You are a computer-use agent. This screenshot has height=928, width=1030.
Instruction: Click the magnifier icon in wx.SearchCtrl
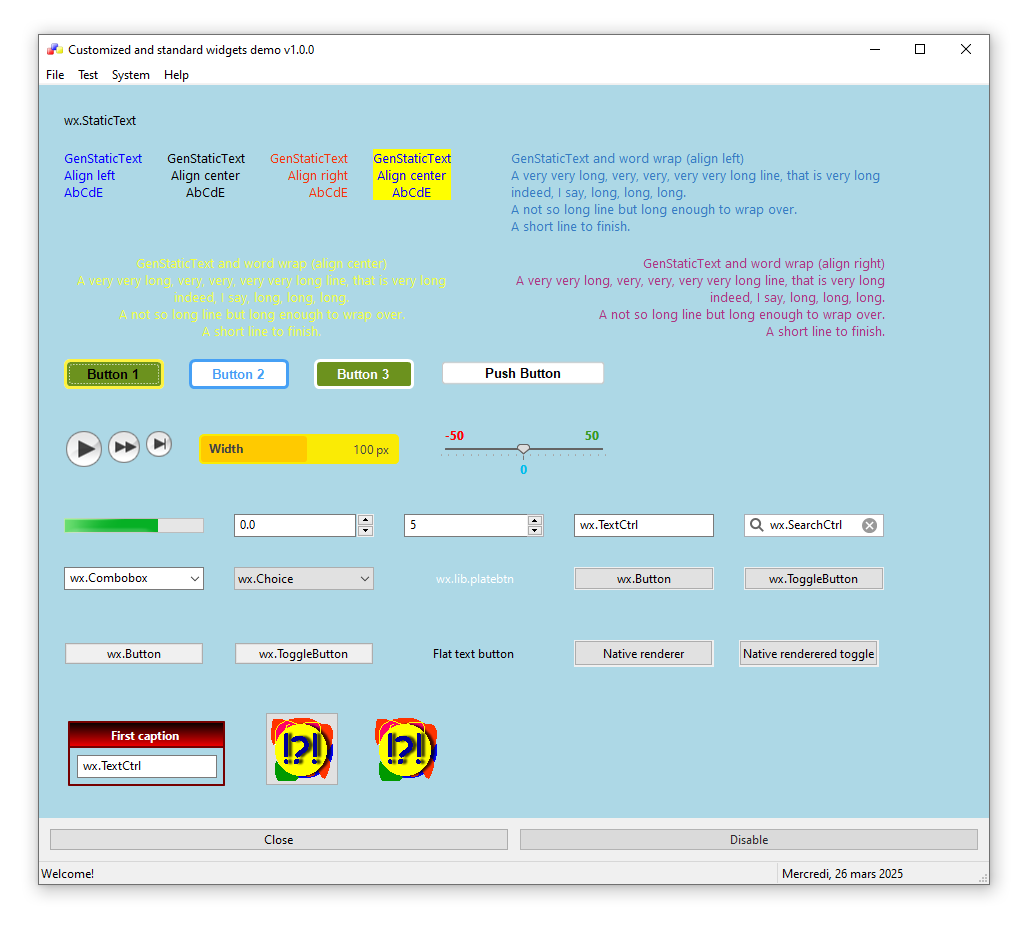click(757, 525)
